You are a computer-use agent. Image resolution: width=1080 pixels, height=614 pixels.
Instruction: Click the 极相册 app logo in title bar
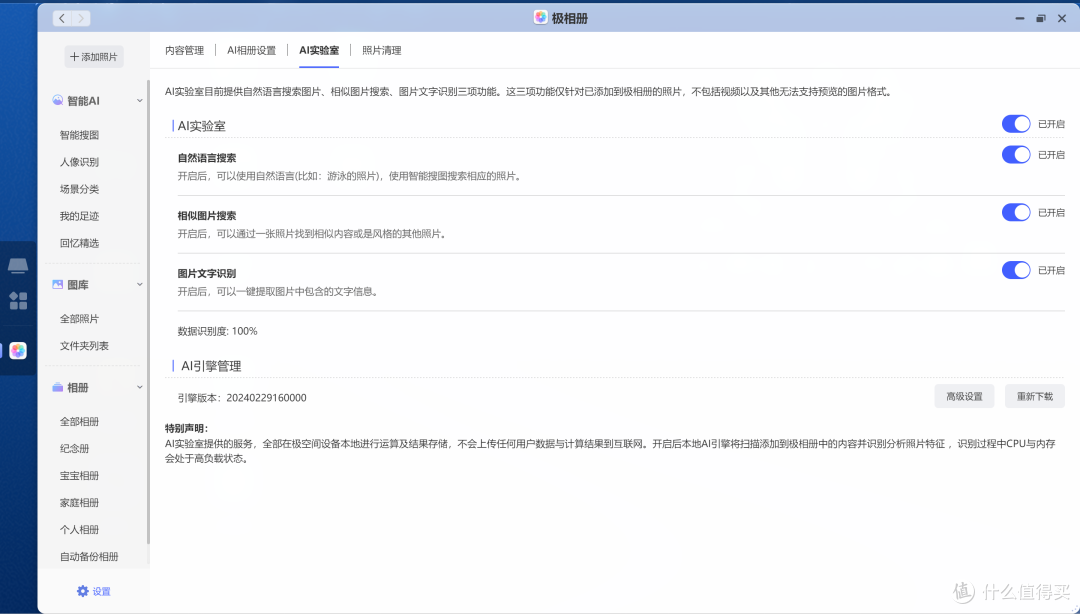point(541,18)
